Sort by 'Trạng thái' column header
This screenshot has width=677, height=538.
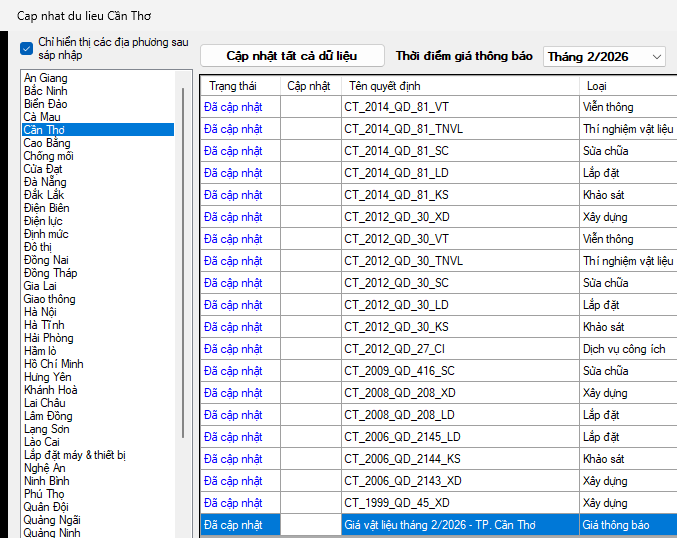233,86
